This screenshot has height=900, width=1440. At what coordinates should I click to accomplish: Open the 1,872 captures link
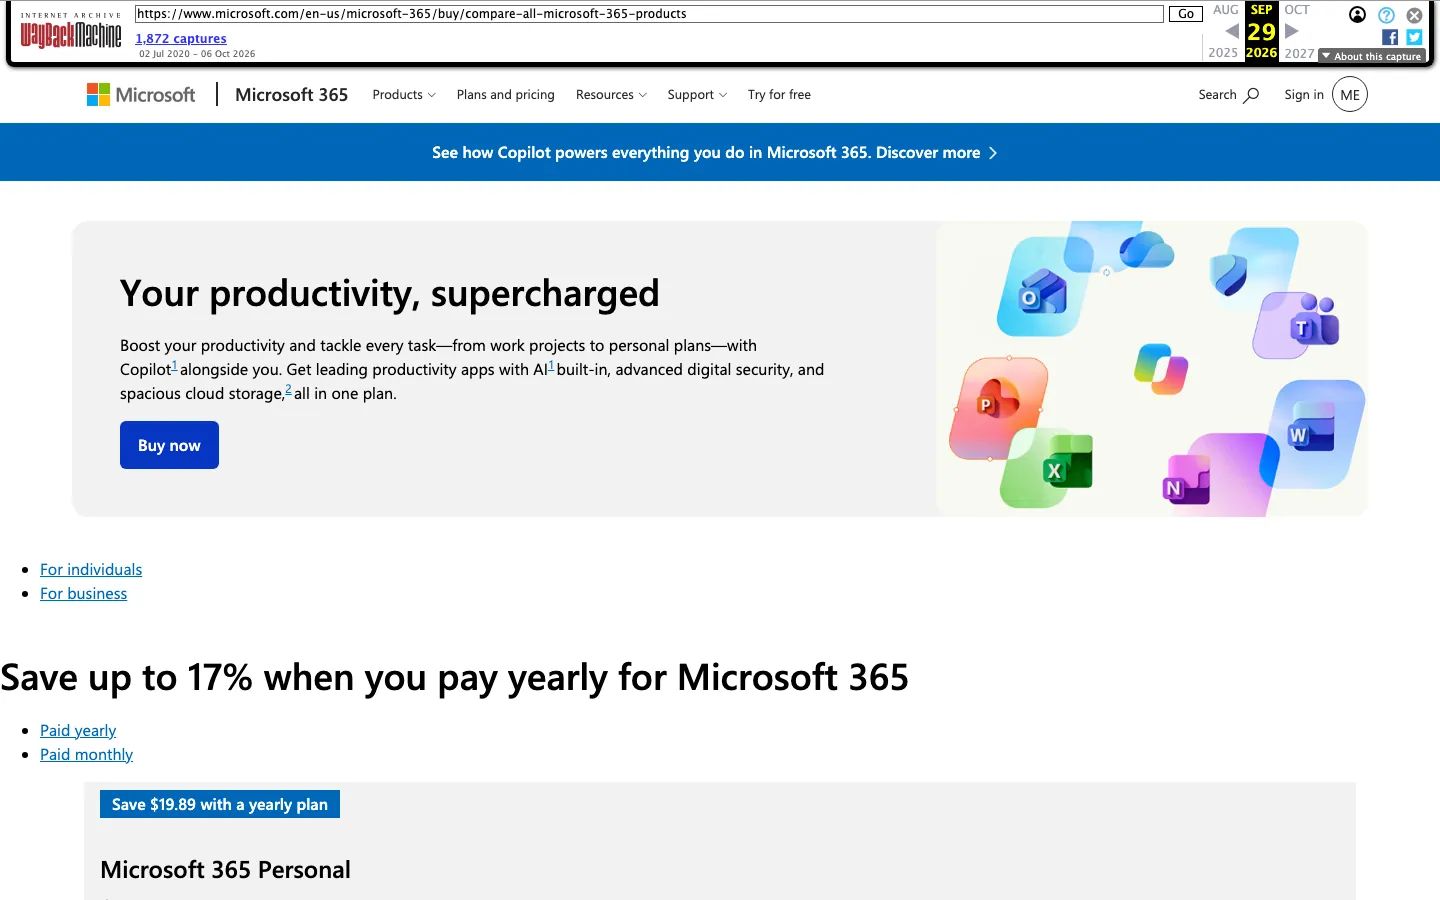tap(181, 39)
